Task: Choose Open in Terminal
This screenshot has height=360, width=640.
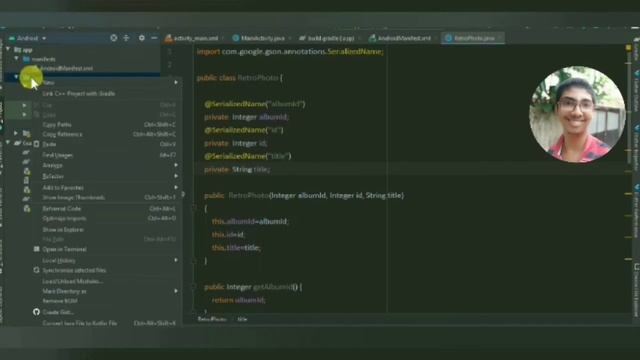Action: tap(107, 249)
